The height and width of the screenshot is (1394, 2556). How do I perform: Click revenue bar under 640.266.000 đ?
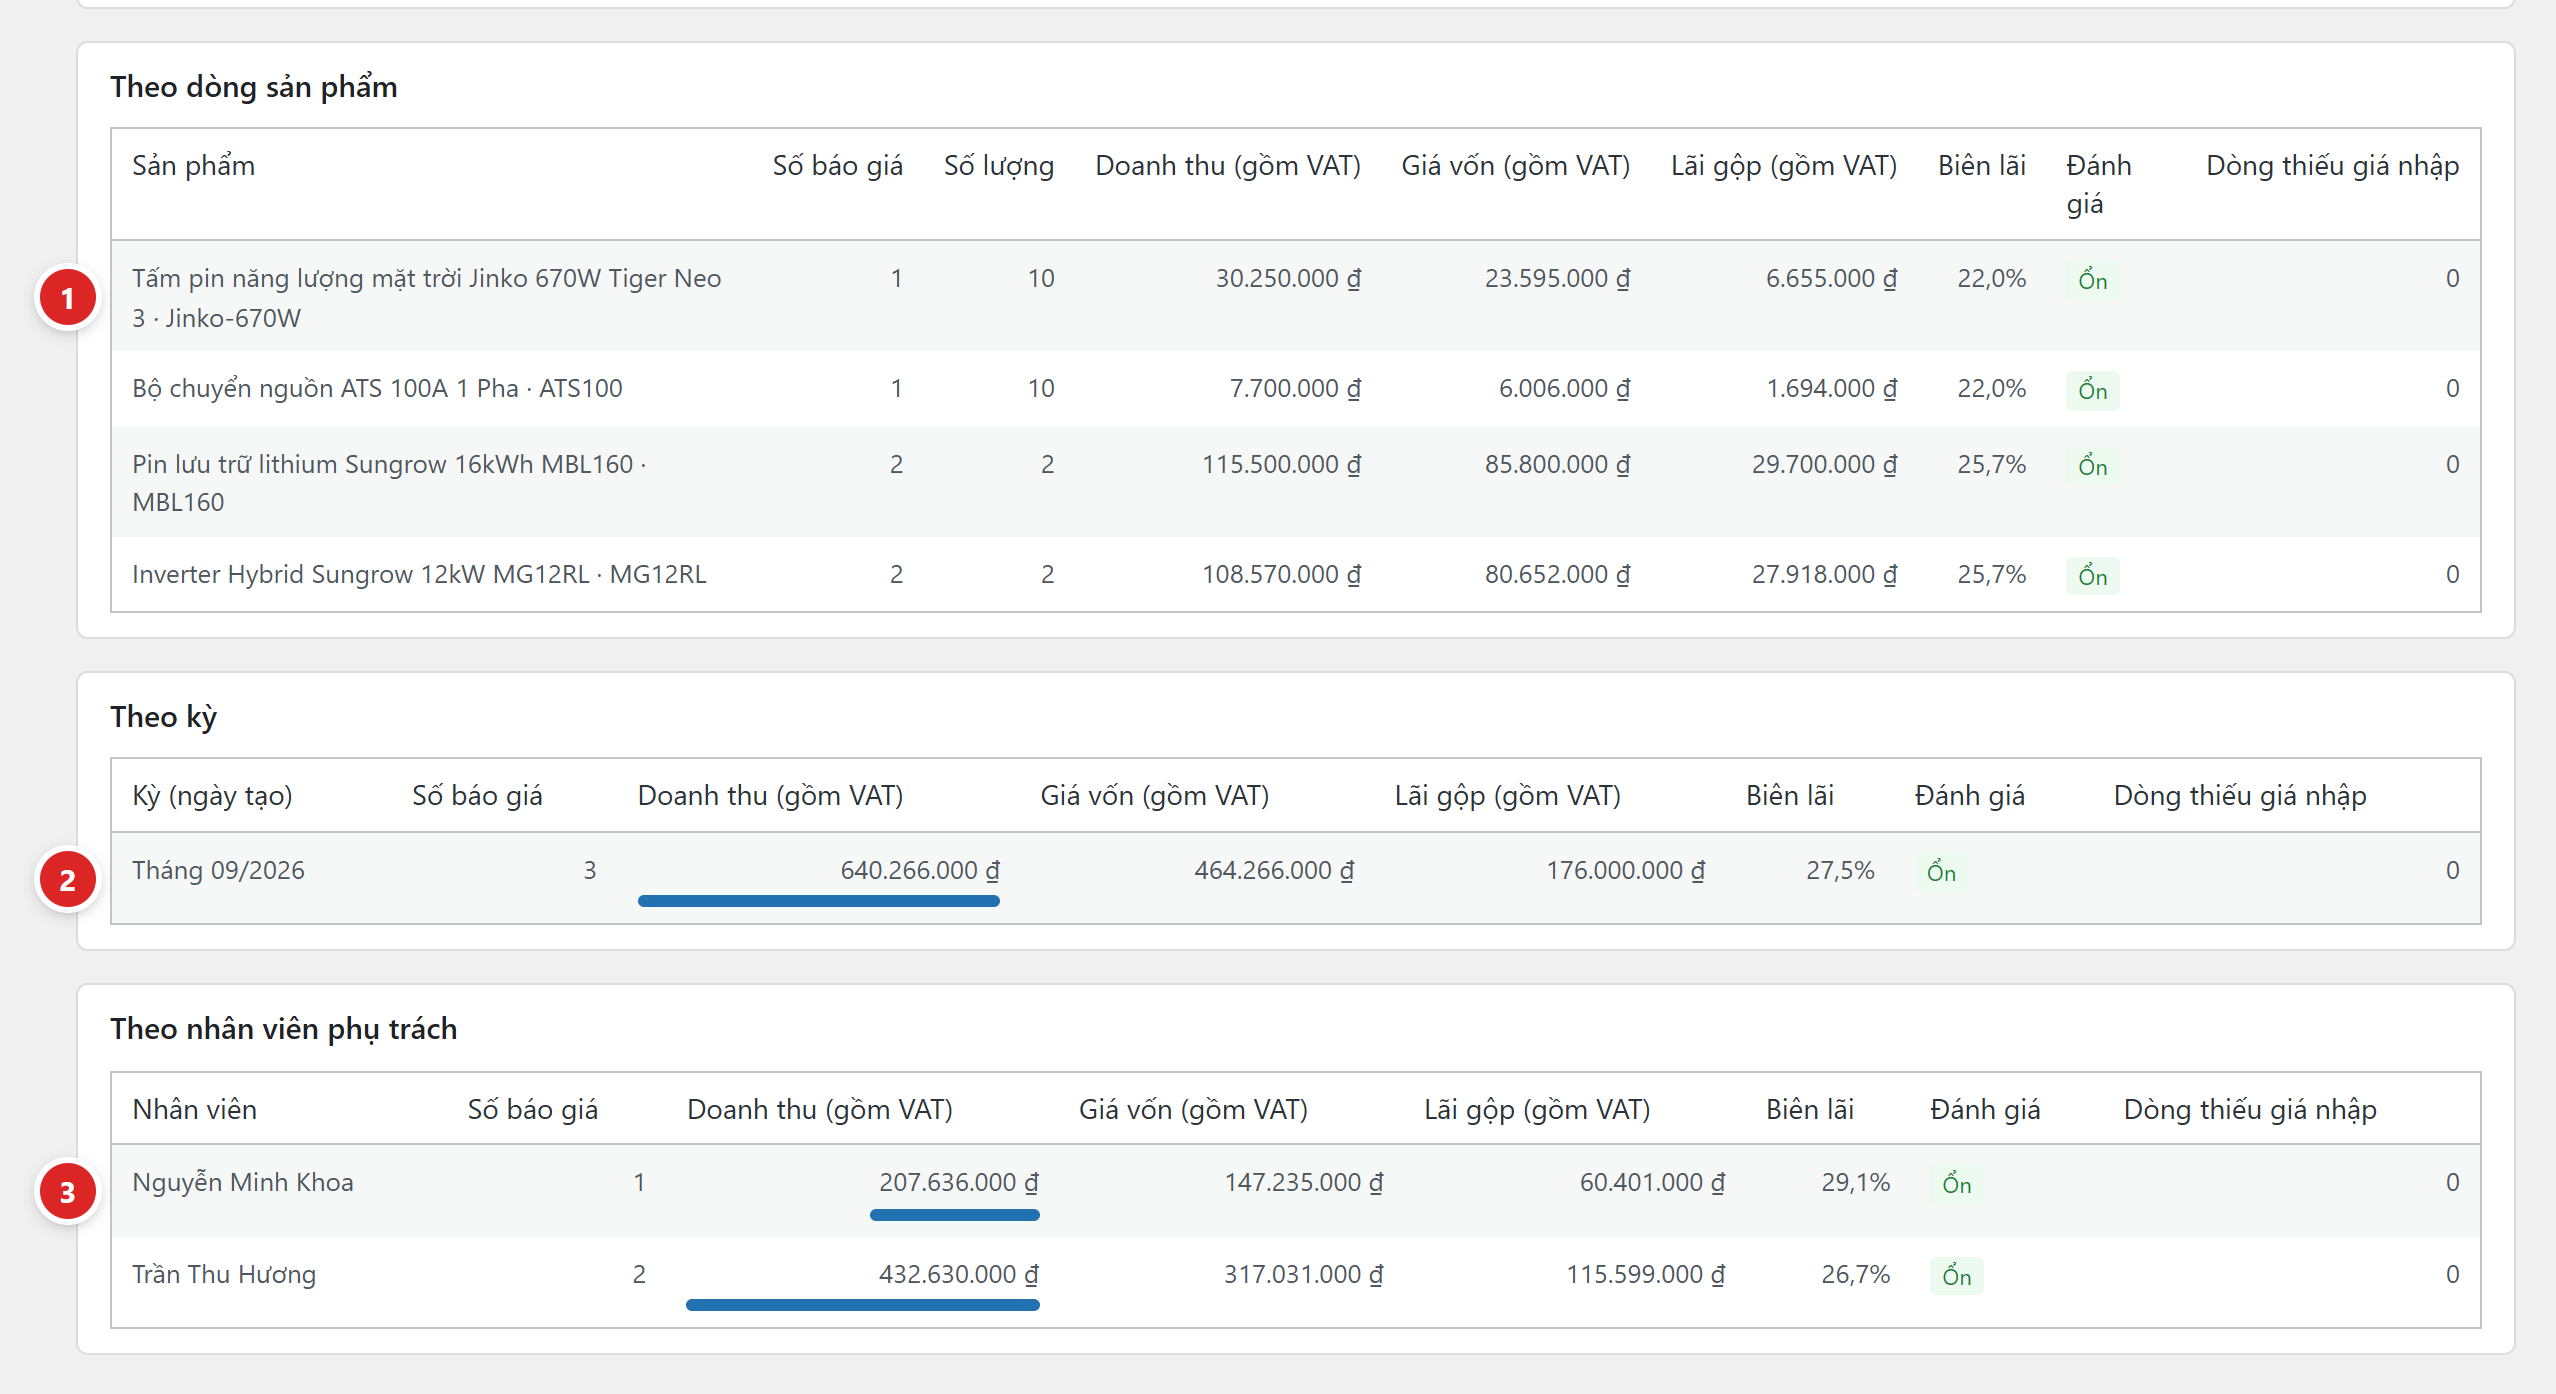pos(818,901)
